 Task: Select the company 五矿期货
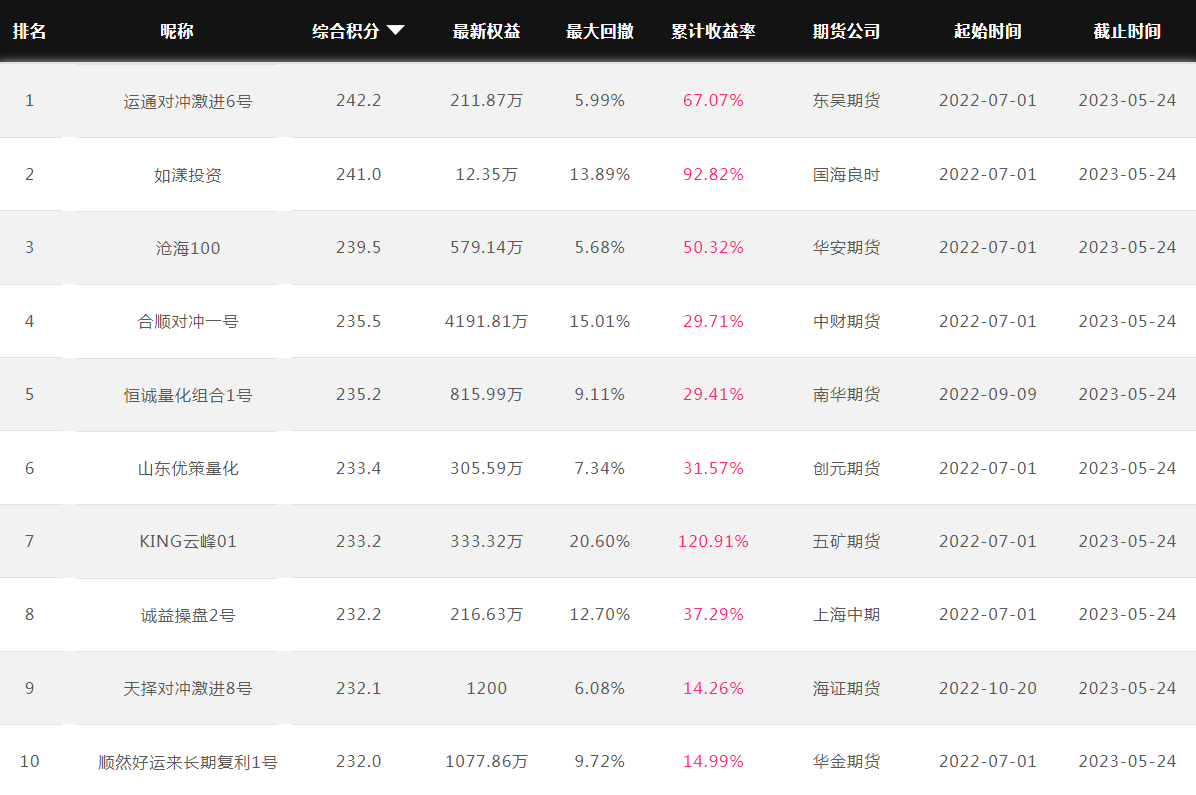click(x=847, y=541)
